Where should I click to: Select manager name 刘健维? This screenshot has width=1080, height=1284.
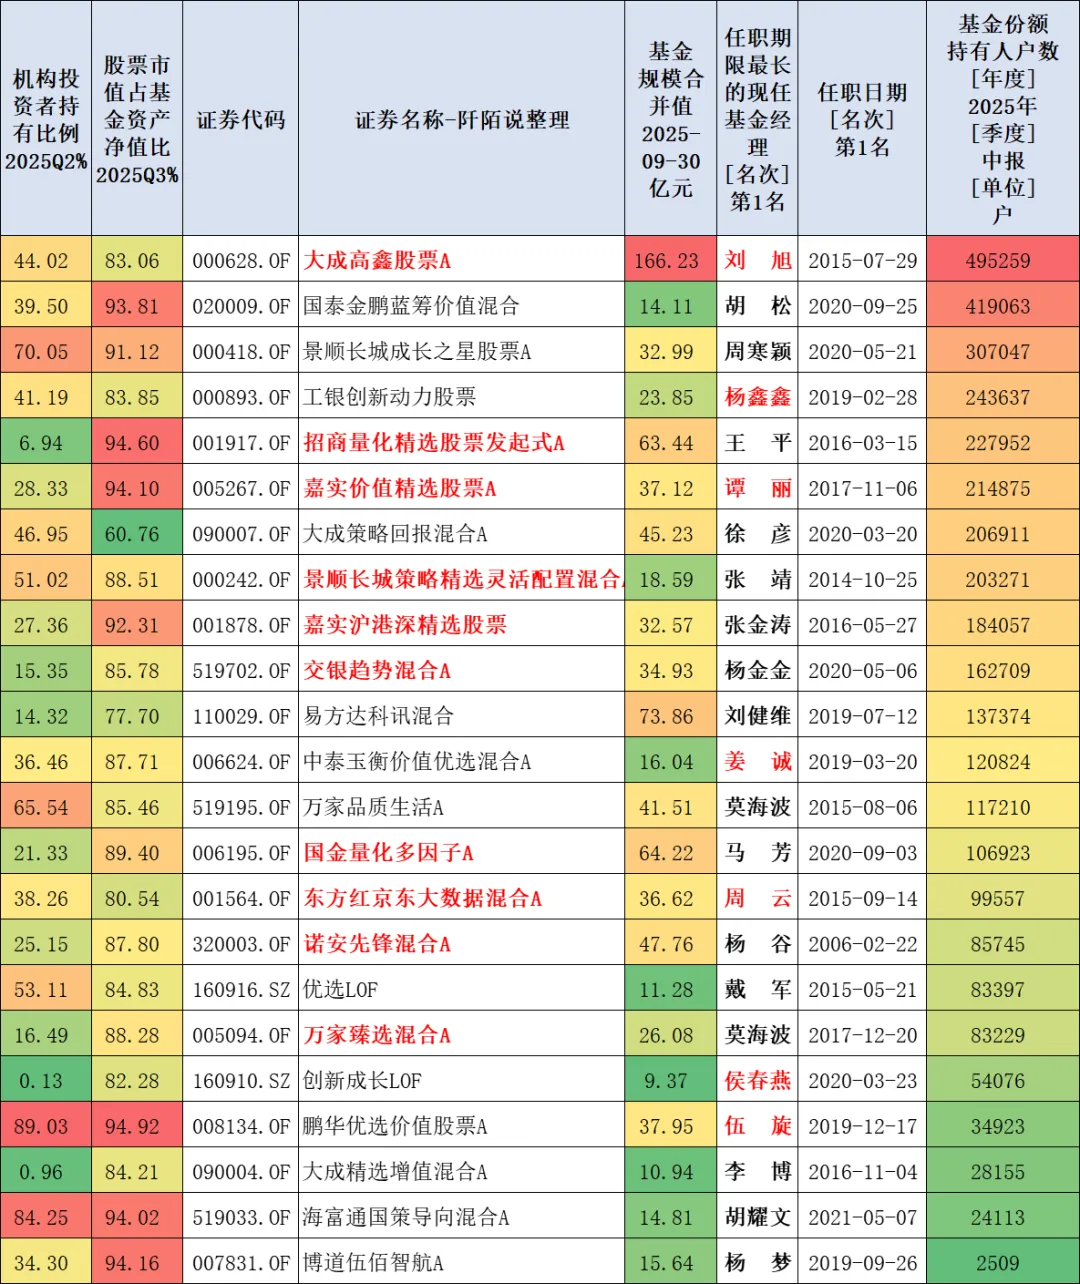[758, 716]
